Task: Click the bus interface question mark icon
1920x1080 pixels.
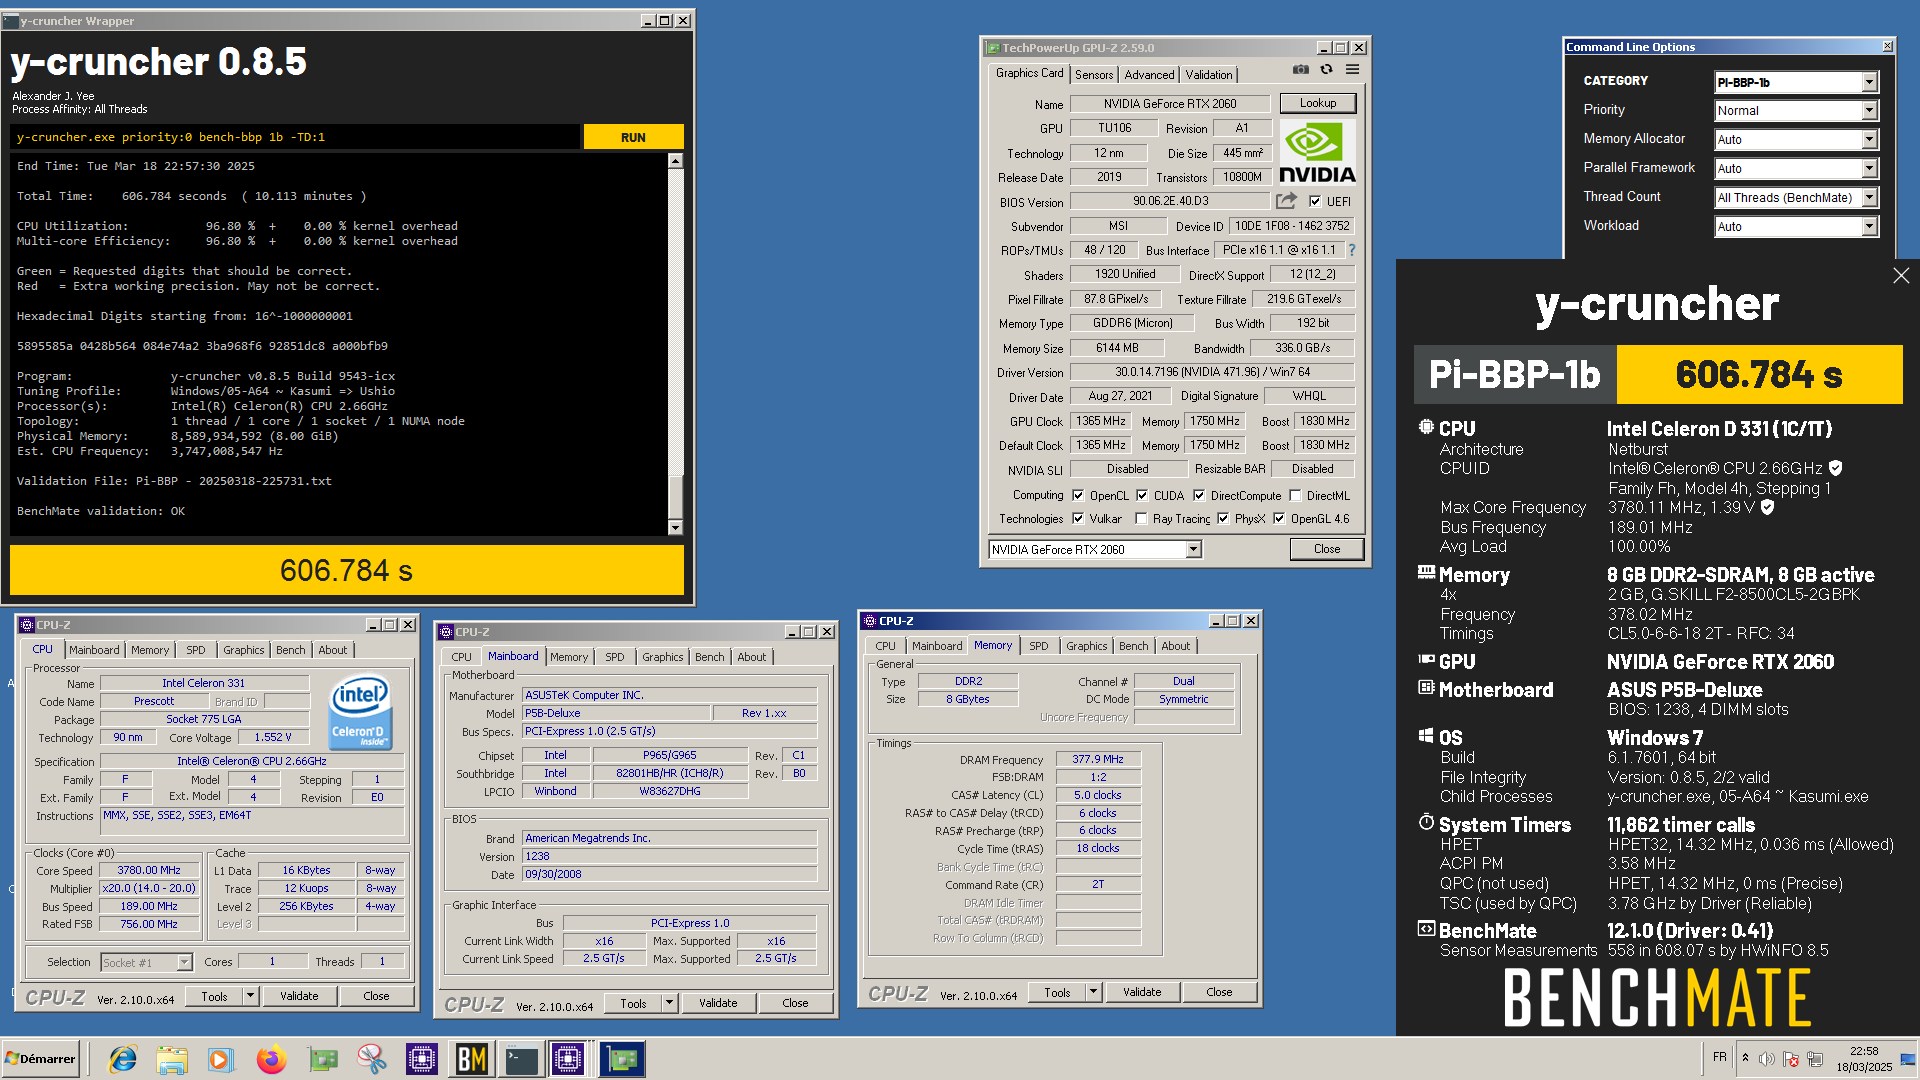Action: pyautogui.click(x=1352, y=250)
